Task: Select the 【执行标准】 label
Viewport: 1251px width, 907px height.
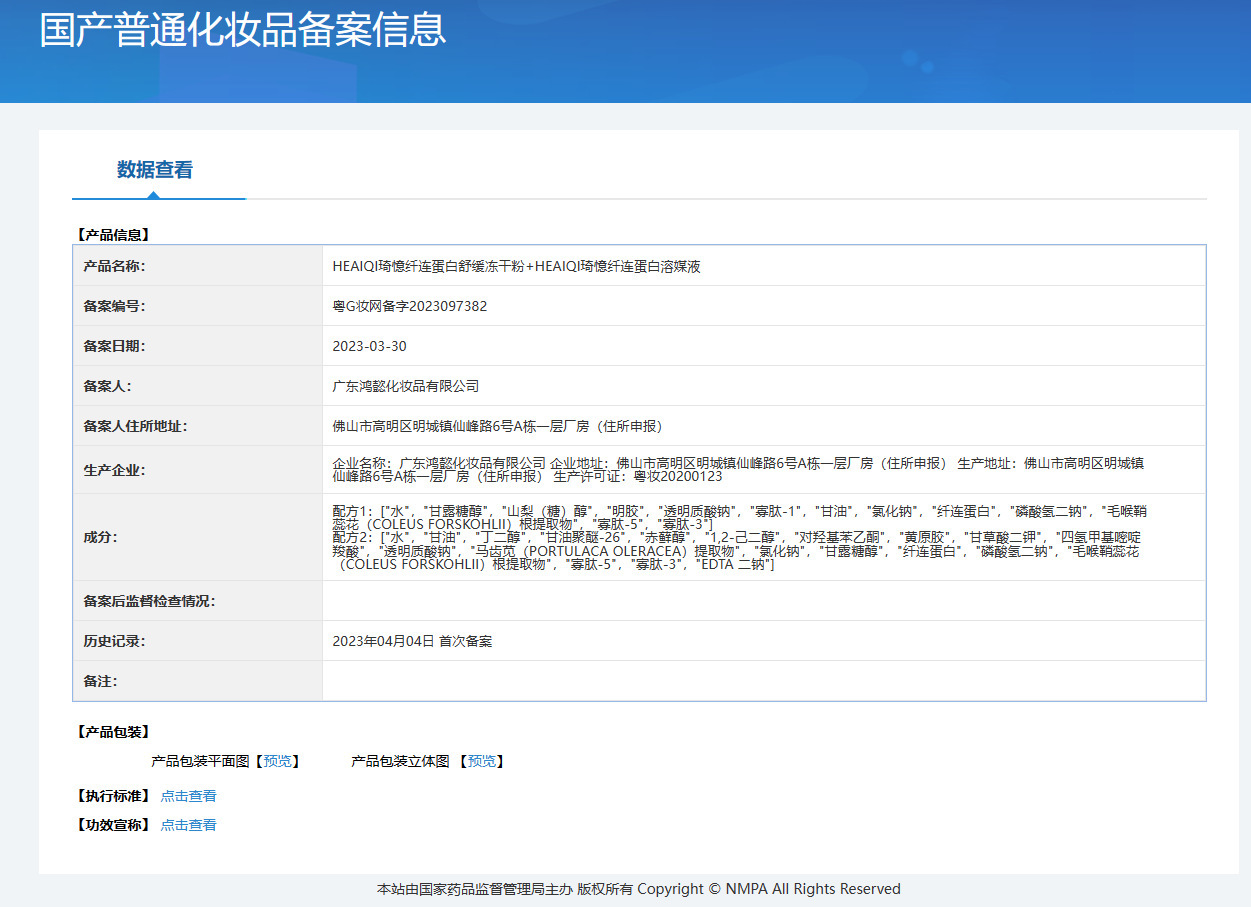Action: click(112, 796)
